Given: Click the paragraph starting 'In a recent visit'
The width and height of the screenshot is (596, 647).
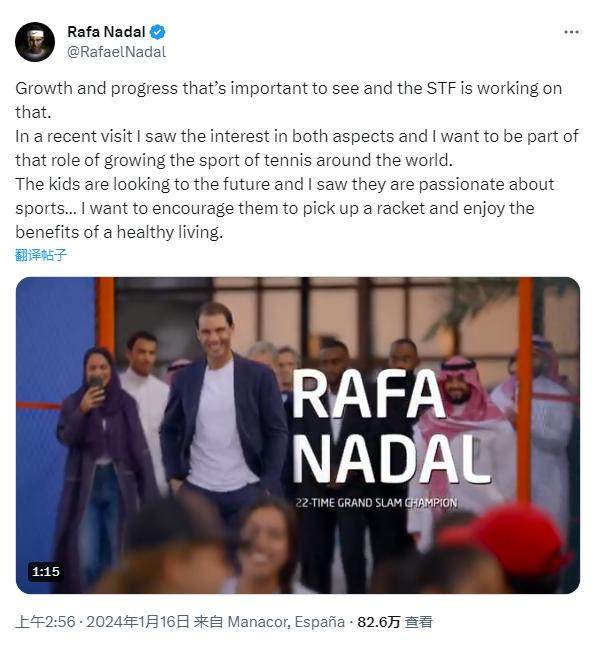Looking at the screenshot, I should [x=297, y=148].
